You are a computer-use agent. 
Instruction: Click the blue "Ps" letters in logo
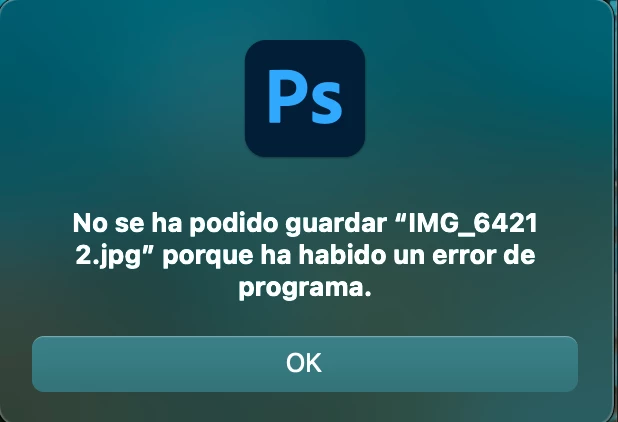coord(305,97)
